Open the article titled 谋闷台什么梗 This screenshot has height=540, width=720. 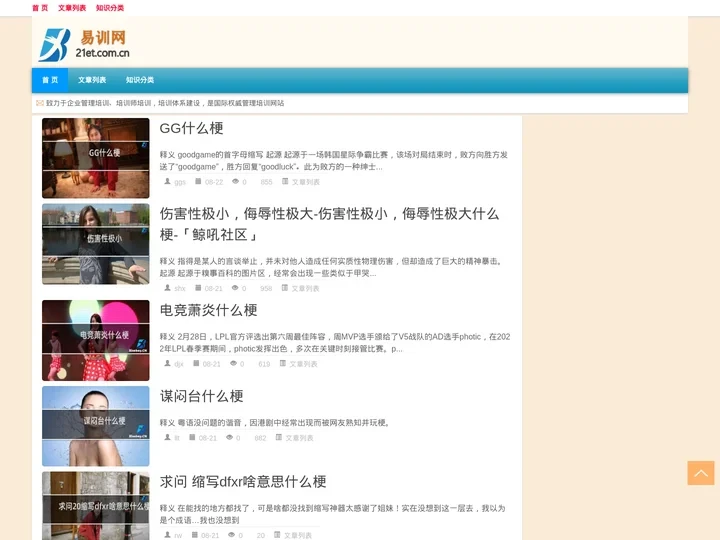202,396
